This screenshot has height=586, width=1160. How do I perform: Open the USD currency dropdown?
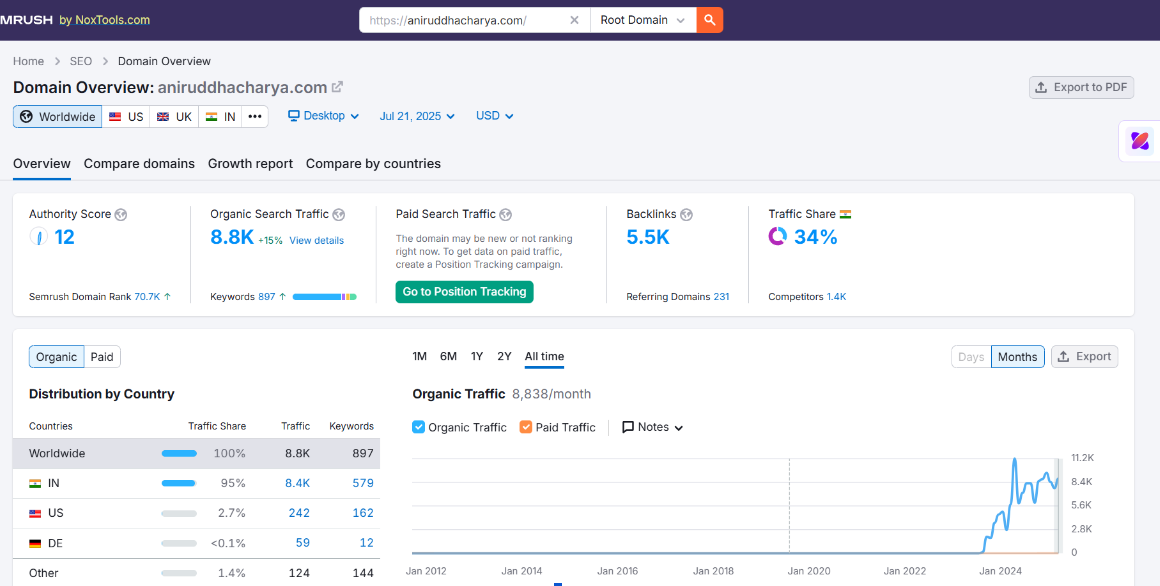click(x=494, y=116)
